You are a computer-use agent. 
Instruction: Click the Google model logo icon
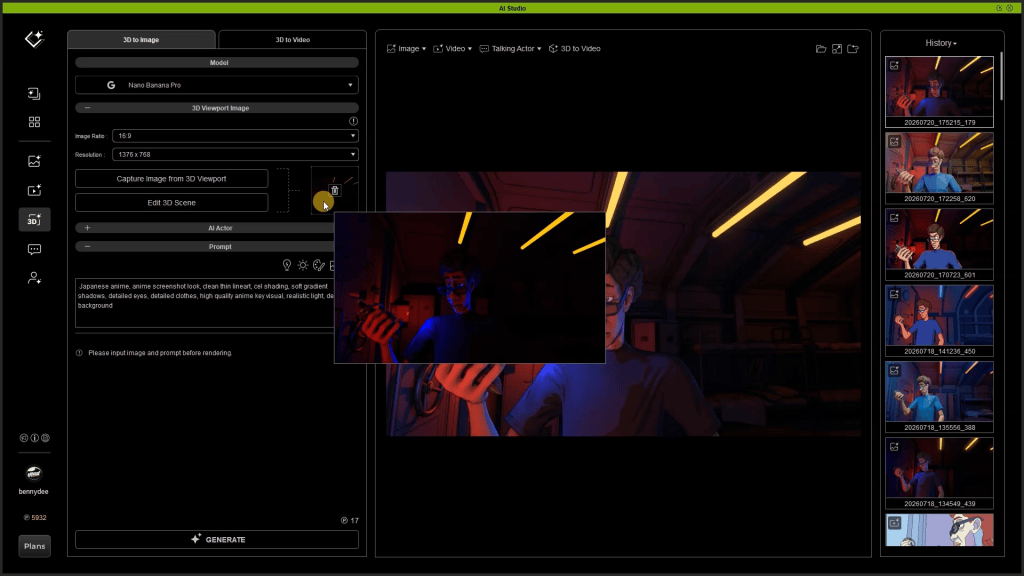(x=111, y=85)
